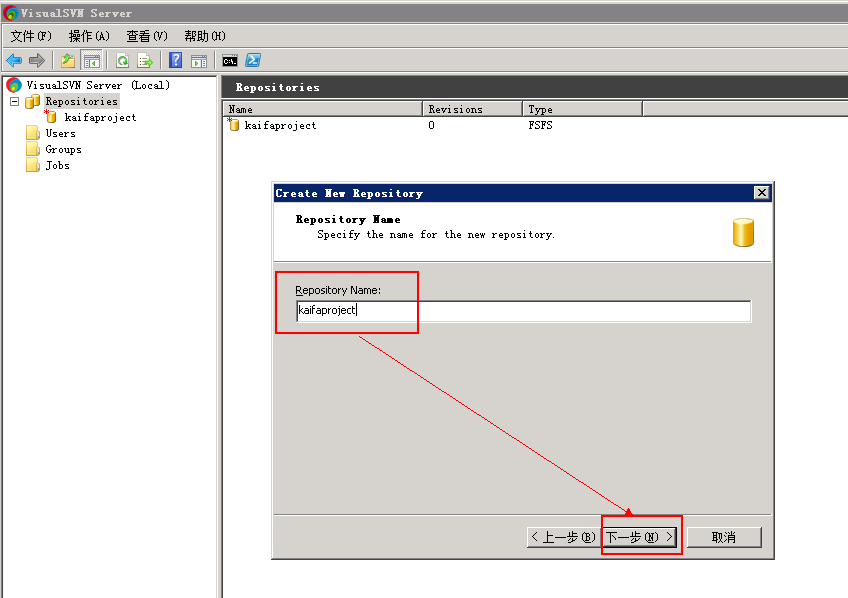The width and height of the screenshot is (848, 598).
Task: Select kaifaproject in the left tree
Action: coord(101,117)
